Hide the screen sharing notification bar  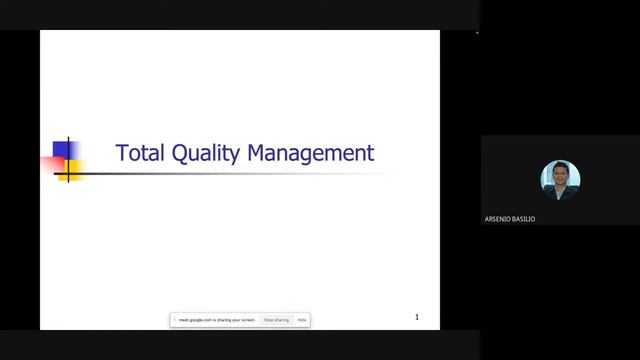tap(302, 320)
